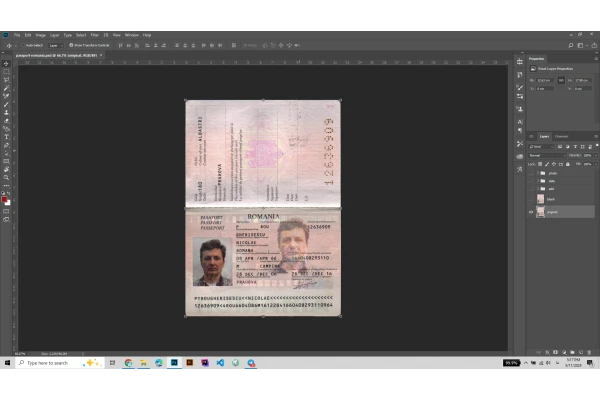Click the add layer mask icon
The height and width of the screenshot is (400, 600).
click(x=555, y=352)
